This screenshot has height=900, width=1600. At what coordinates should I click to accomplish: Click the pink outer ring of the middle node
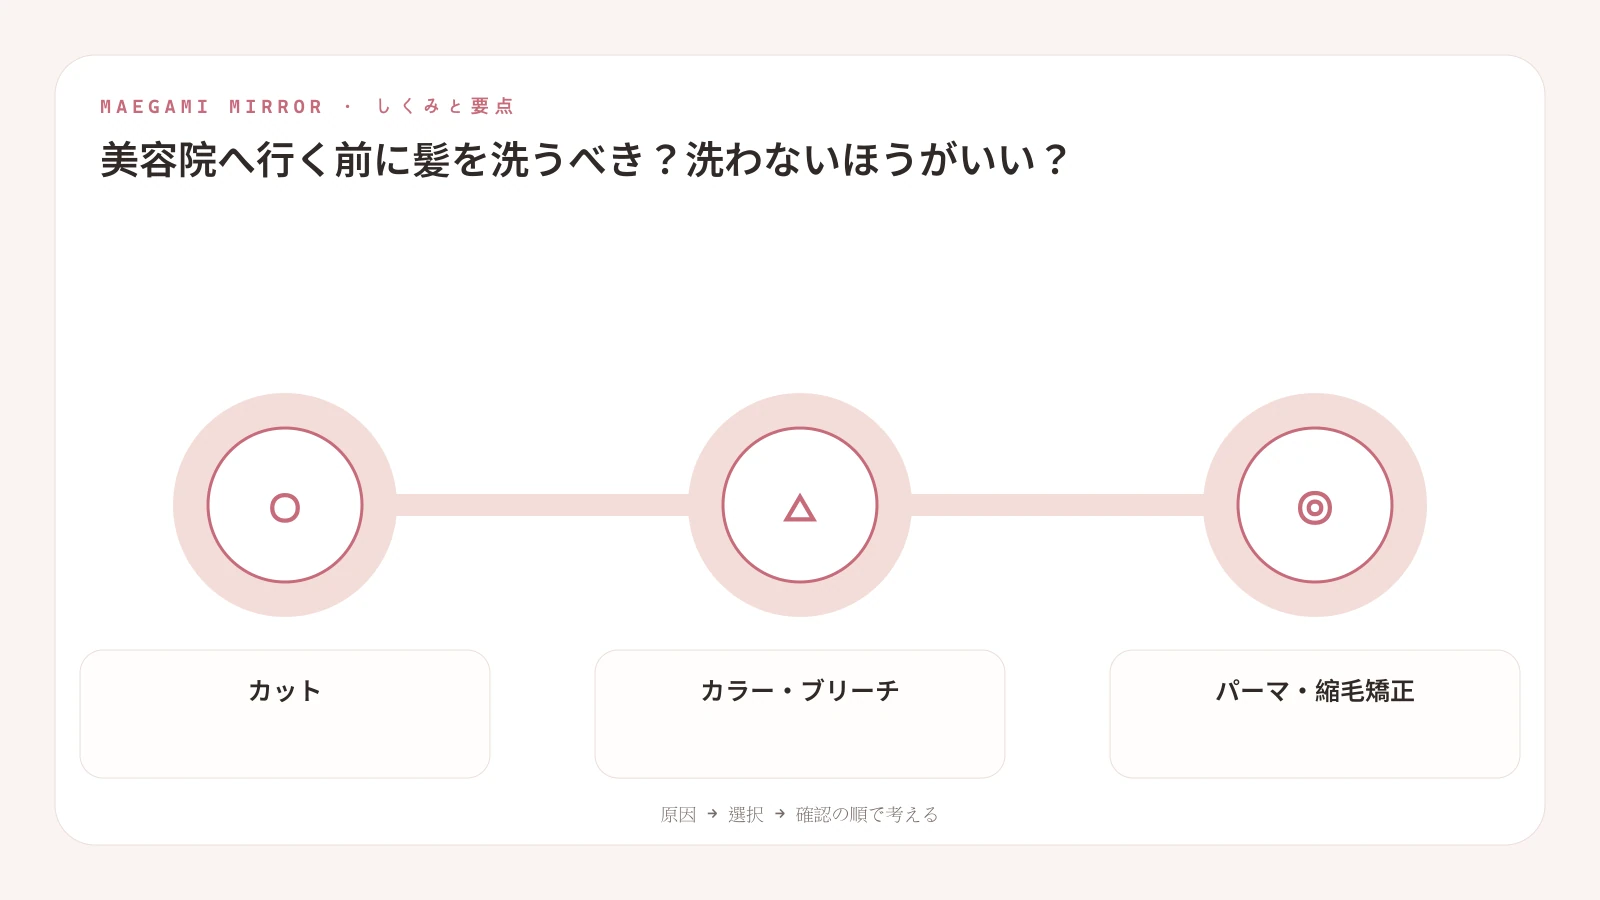800,410
